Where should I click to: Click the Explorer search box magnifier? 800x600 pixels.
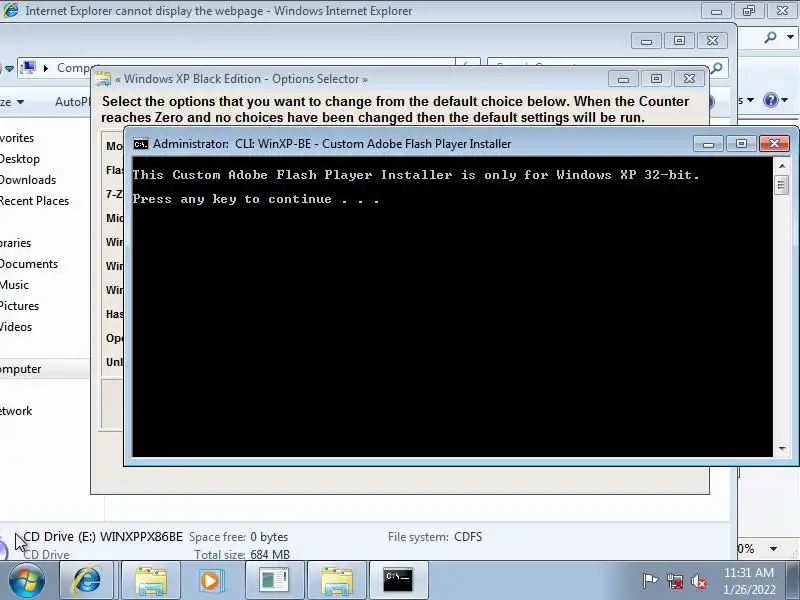point(716,68)
